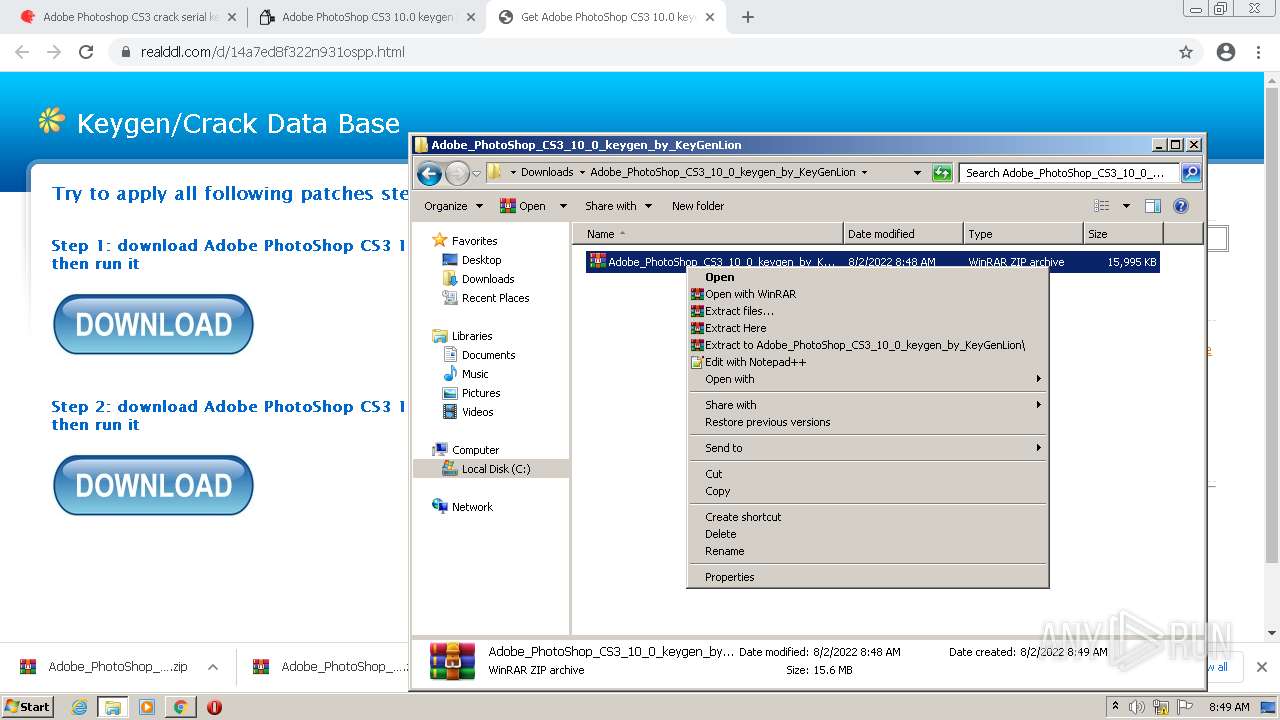Sort by Size column header

coord(1123,234)
